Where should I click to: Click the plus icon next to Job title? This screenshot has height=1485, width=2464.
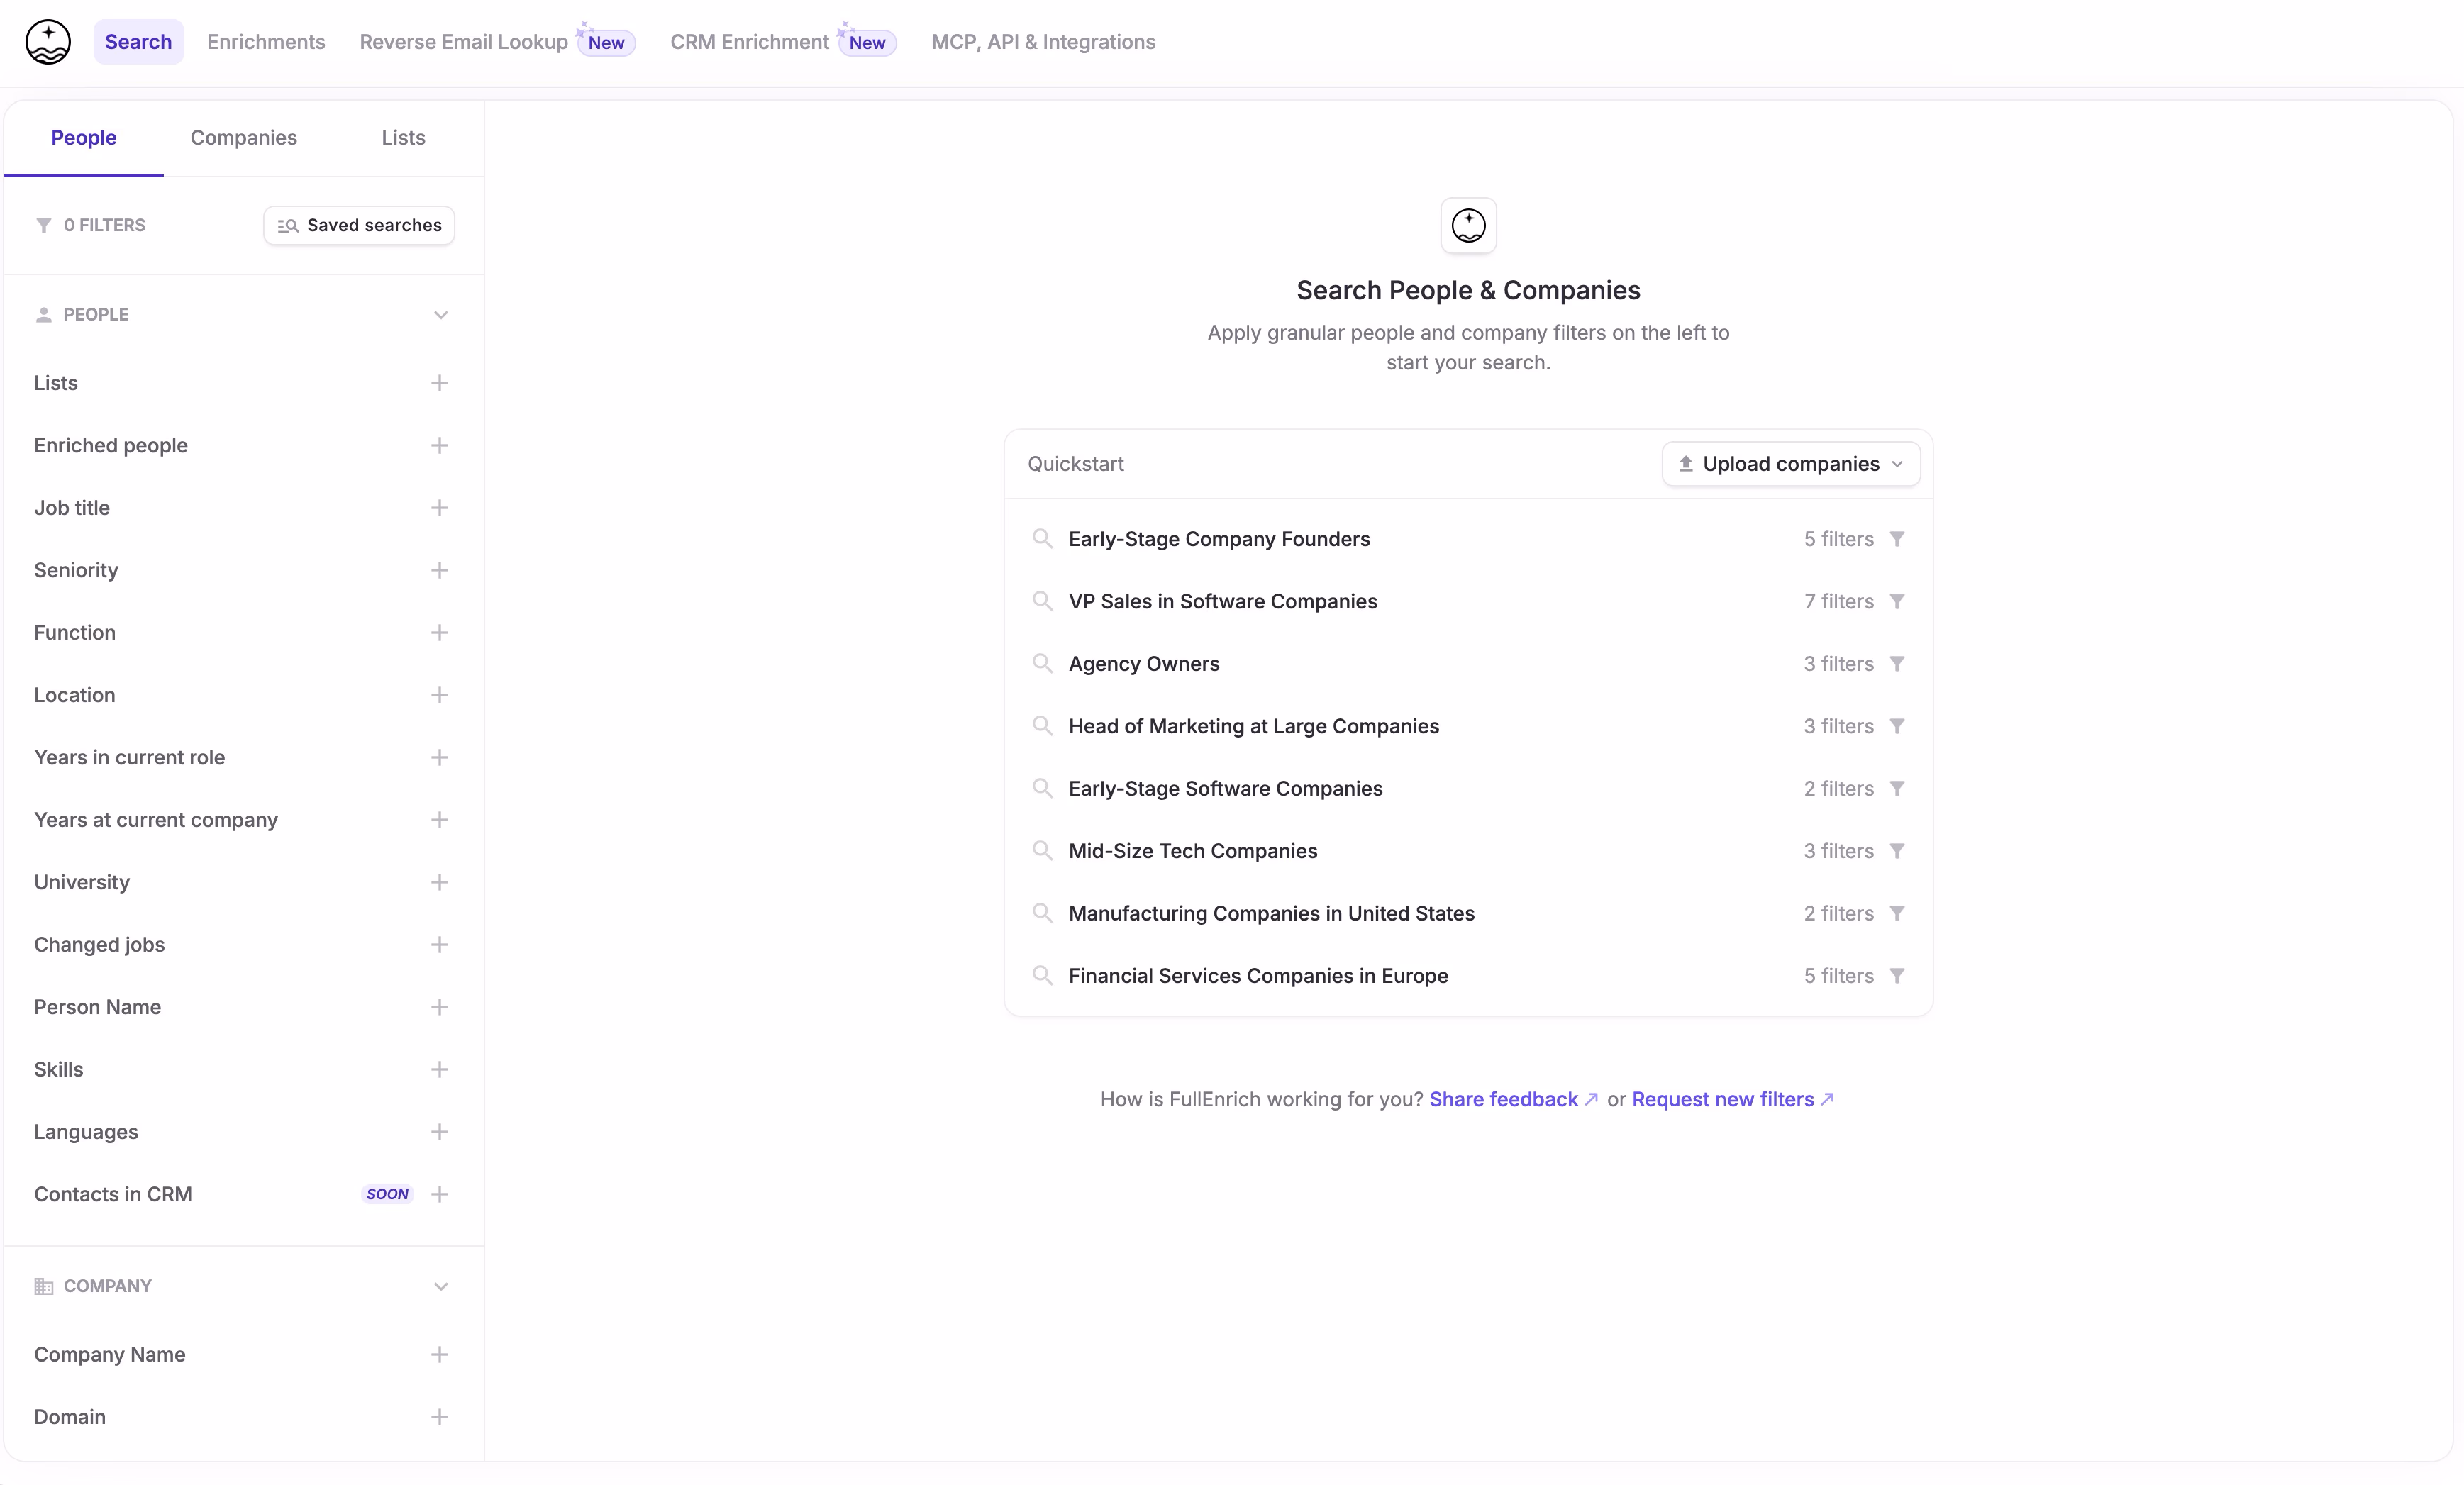[439, 508]
